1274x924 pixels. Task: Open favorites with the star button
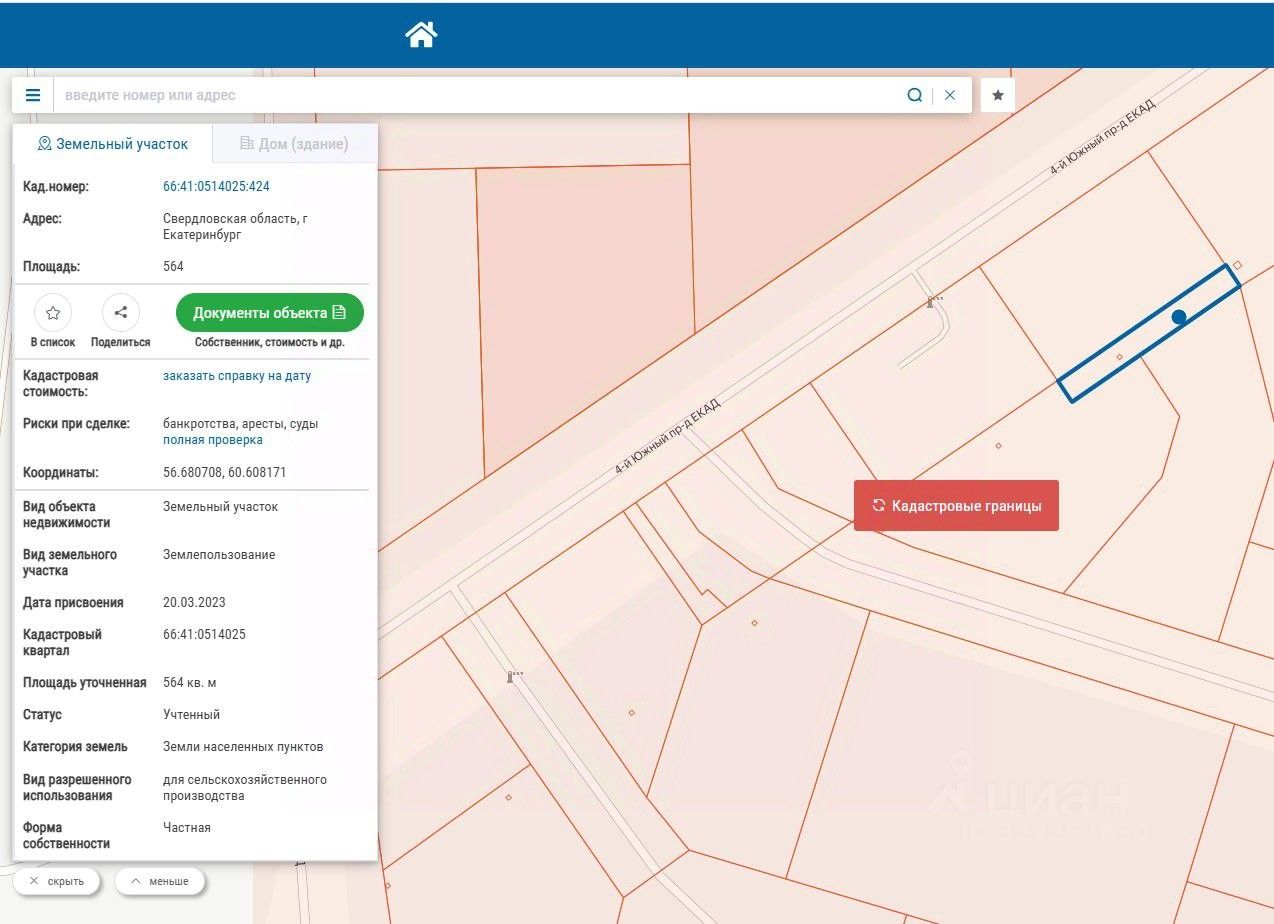point(998,95)
